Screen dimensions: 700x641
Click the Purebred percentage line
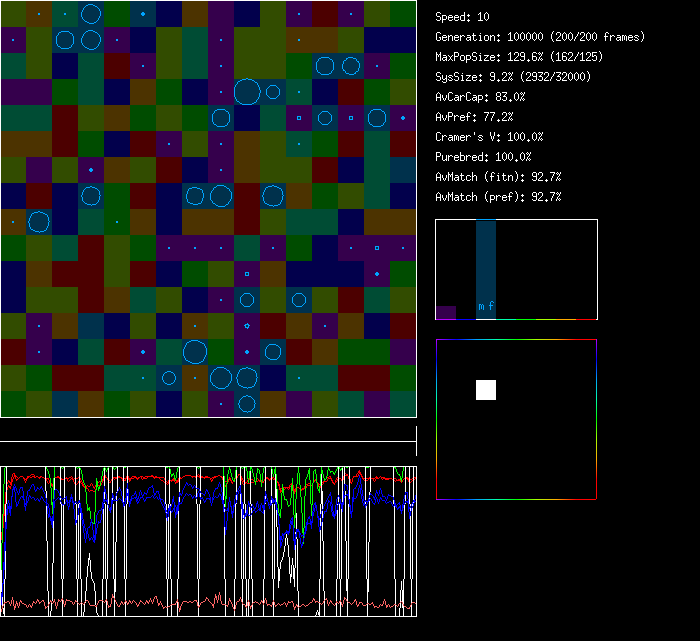tap(483, 157)
